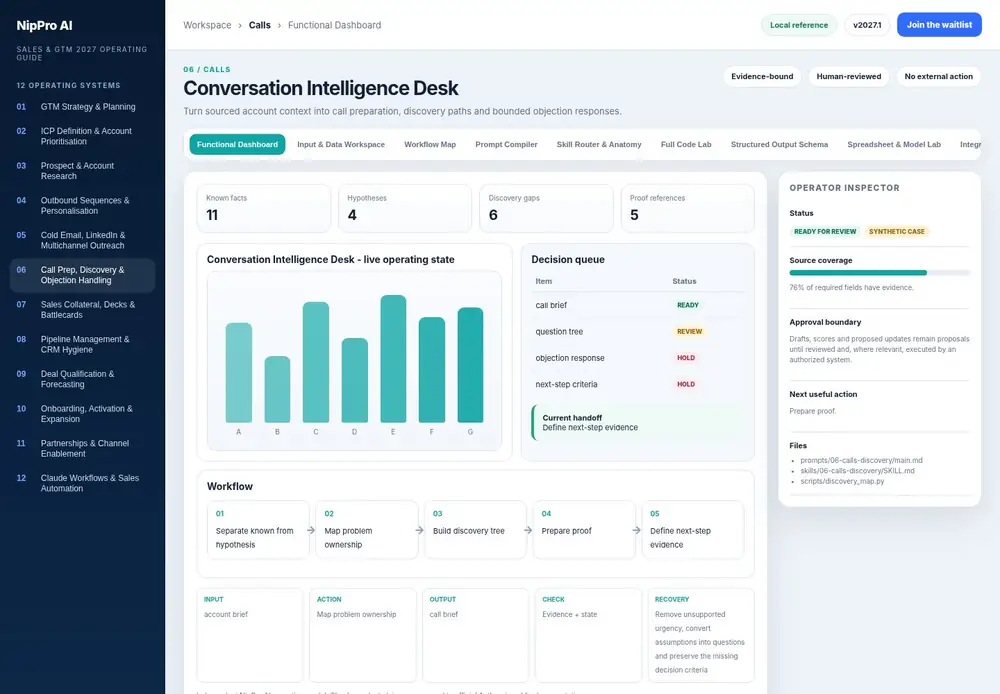
Task: Click the Human-reviewed pill
Action: coord(848,77)
